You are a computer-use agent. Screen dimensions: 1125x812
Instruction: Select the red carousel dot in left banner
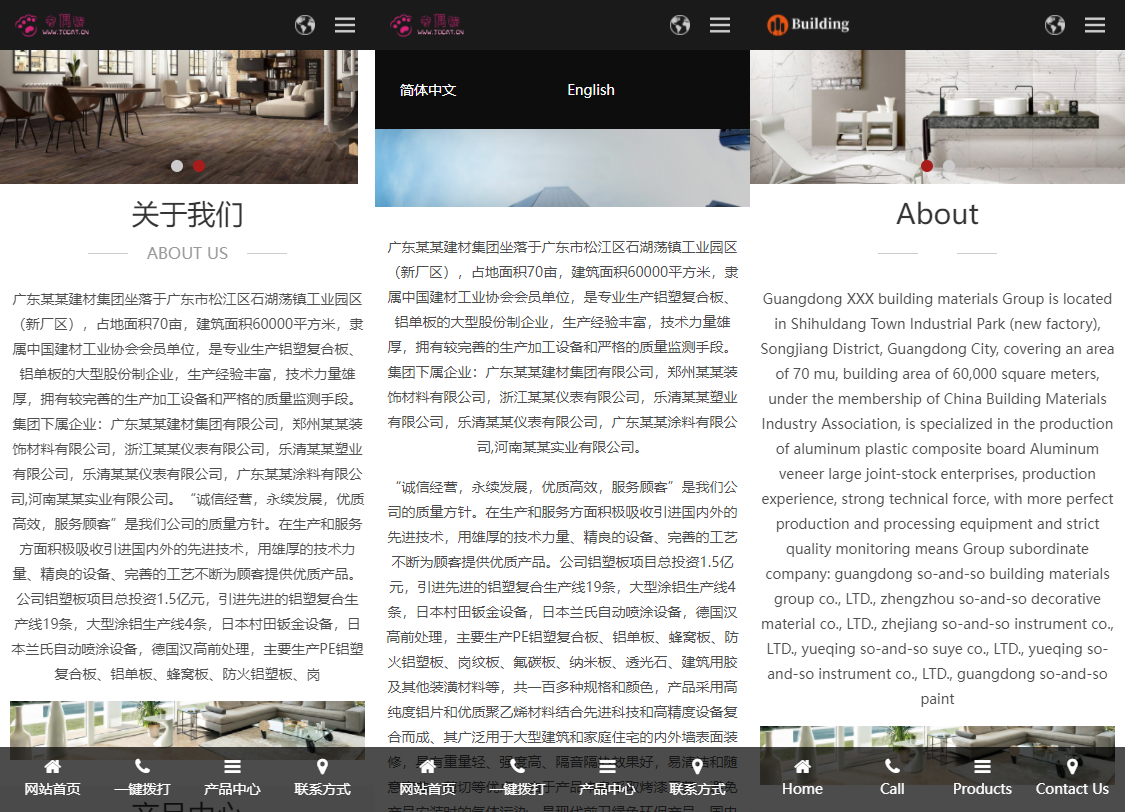[x=199, y=166]
